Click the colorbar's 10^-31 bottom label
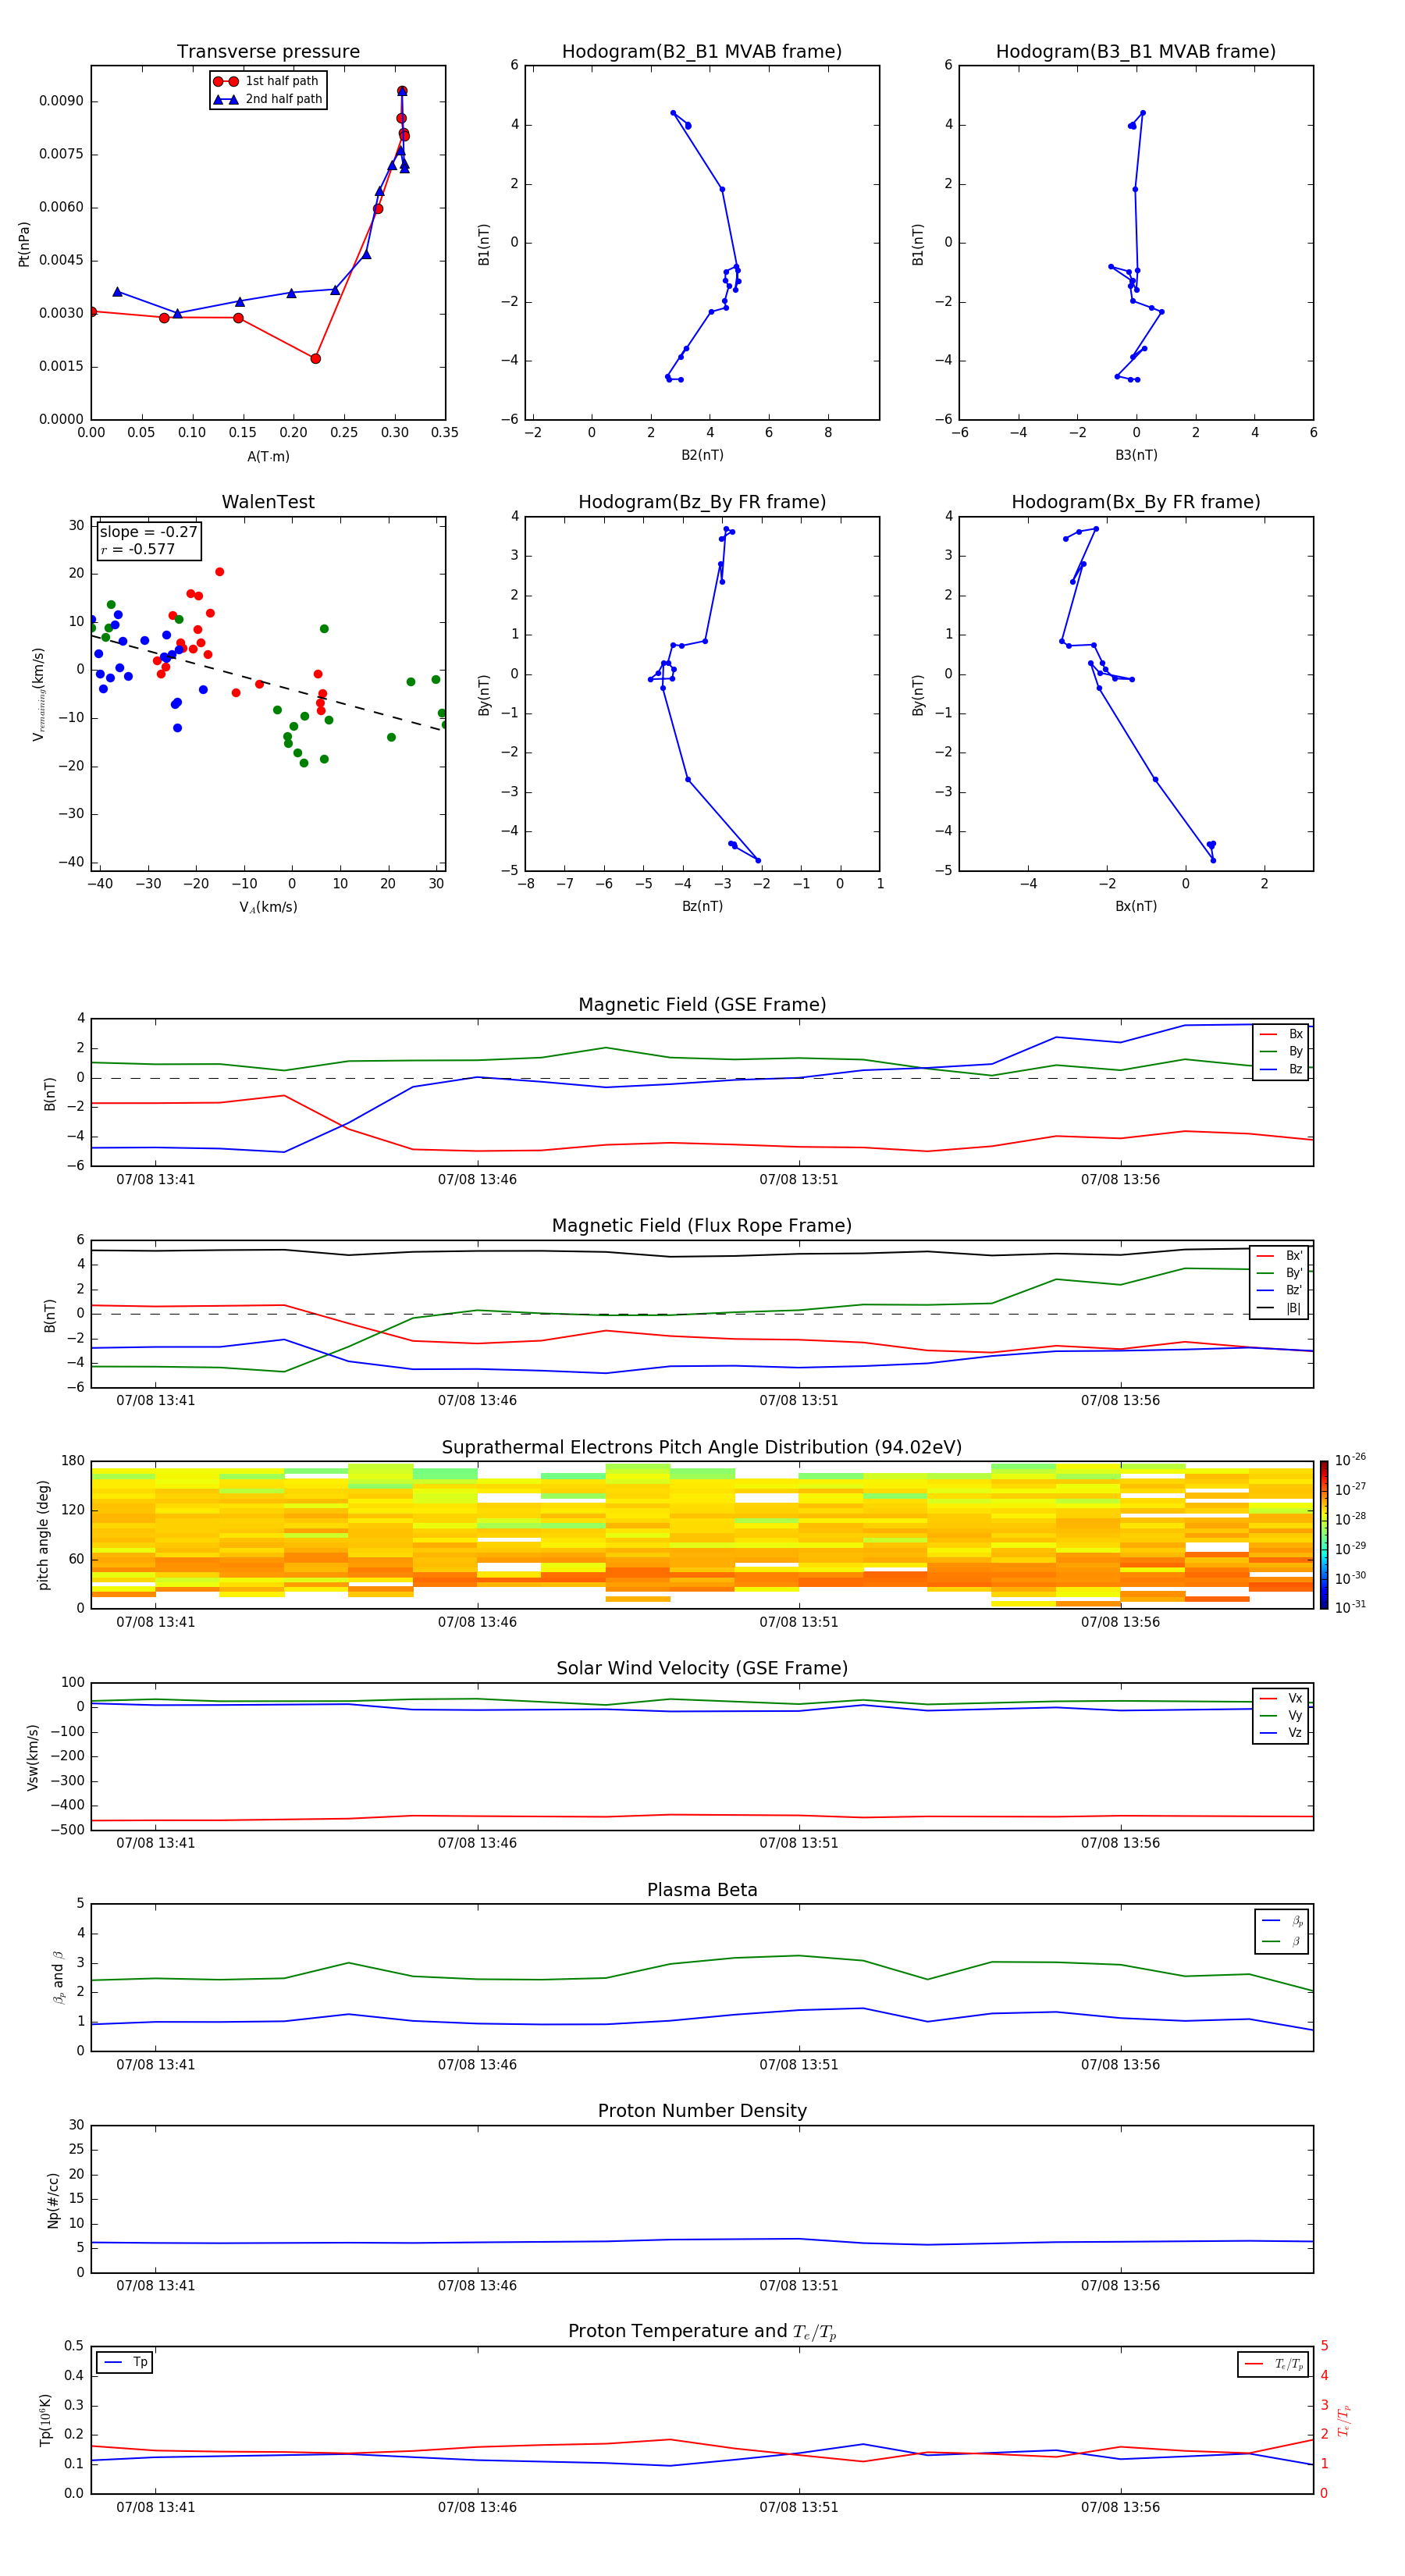1405x2576 pixels. 1351,1607
